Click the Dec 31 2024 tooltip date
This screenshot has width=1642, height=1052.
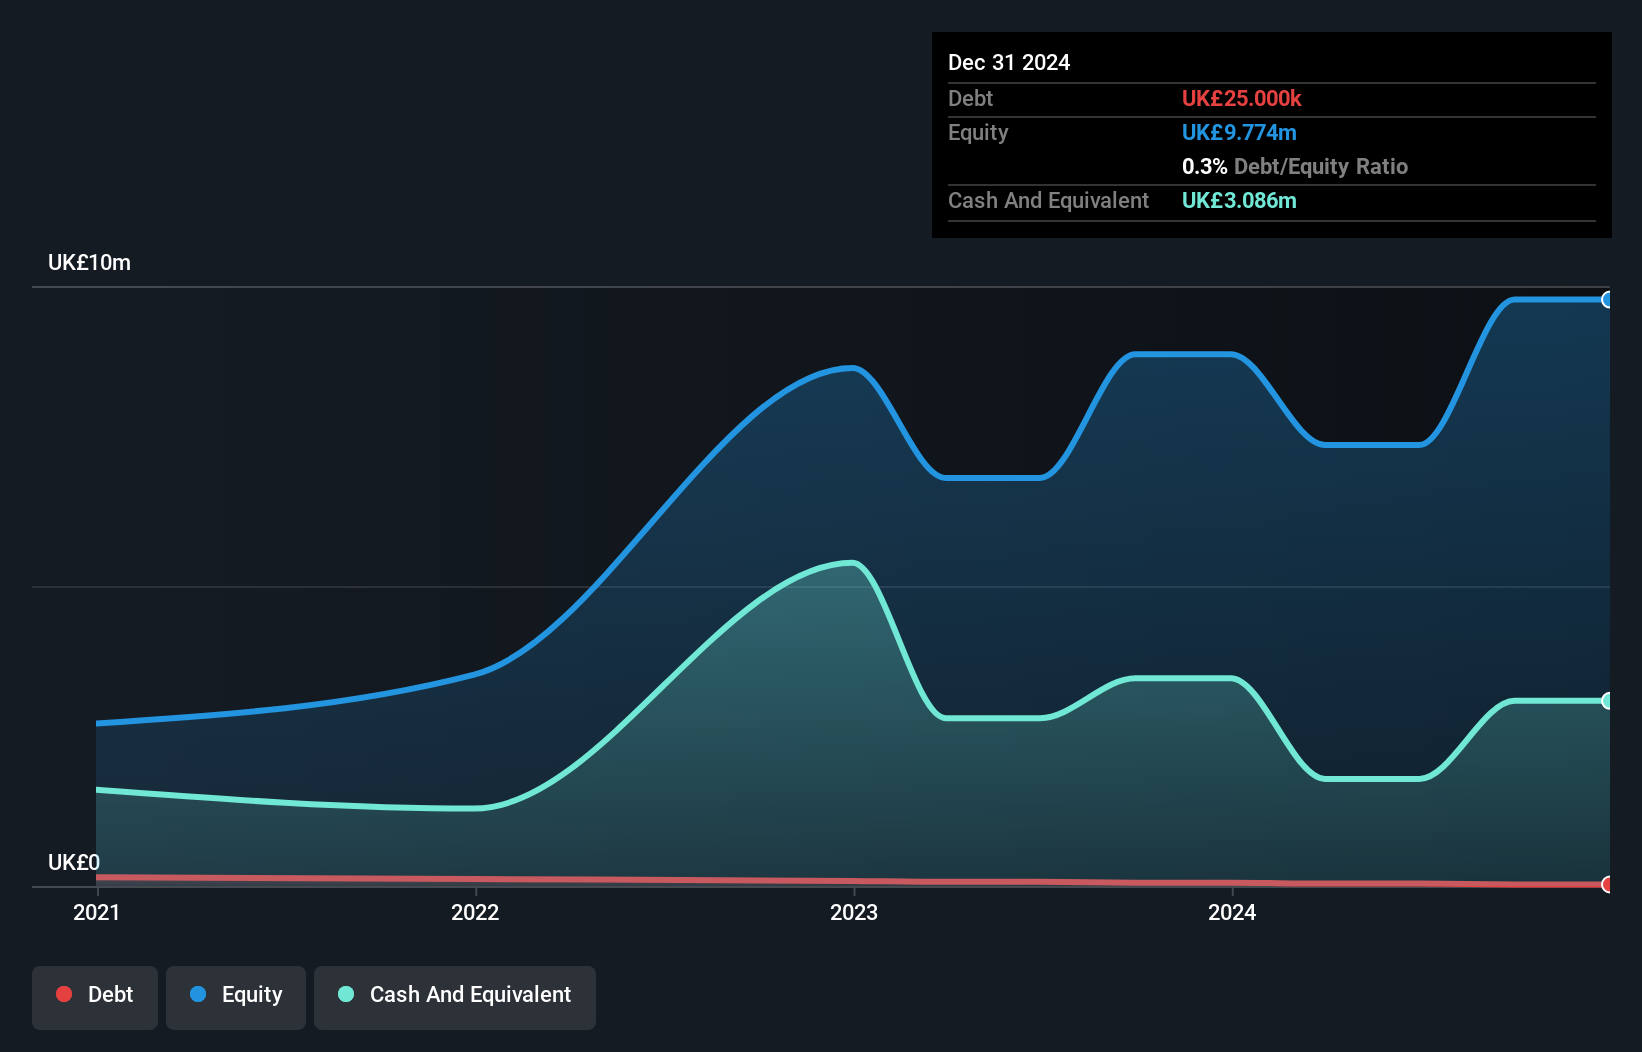click(x=1009, y=62)
